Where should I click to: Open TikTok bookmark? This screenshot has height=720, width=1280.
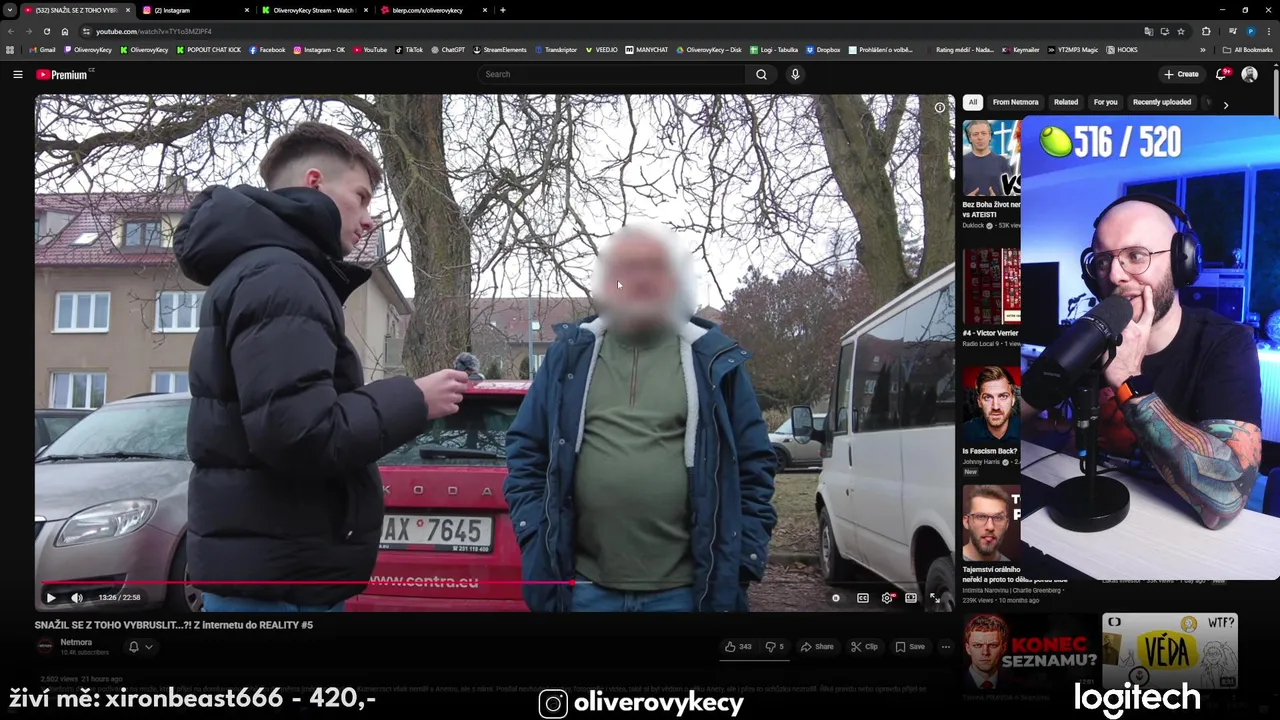coord(409,49)
